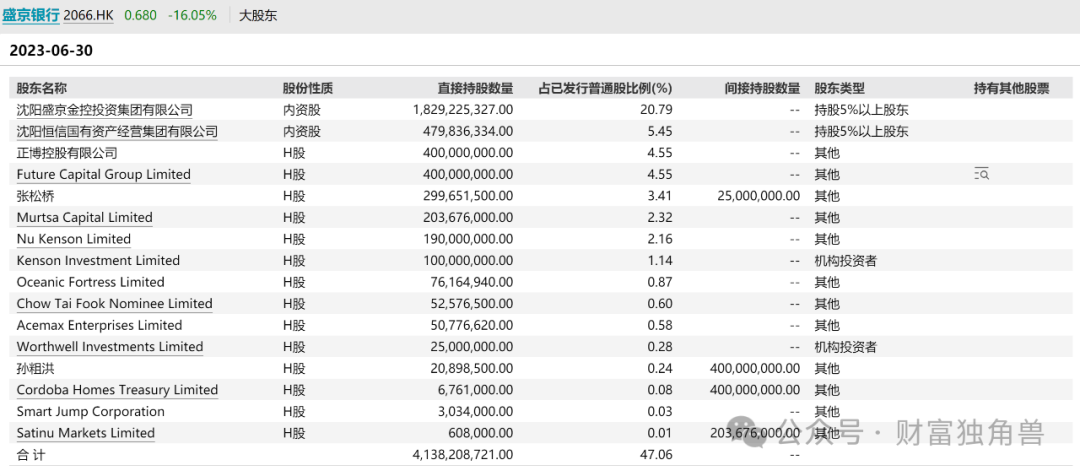Viewport: 1080px width, 476px height.
Task: Click the 股东类型 column header
Action: [x=839, y=88]
